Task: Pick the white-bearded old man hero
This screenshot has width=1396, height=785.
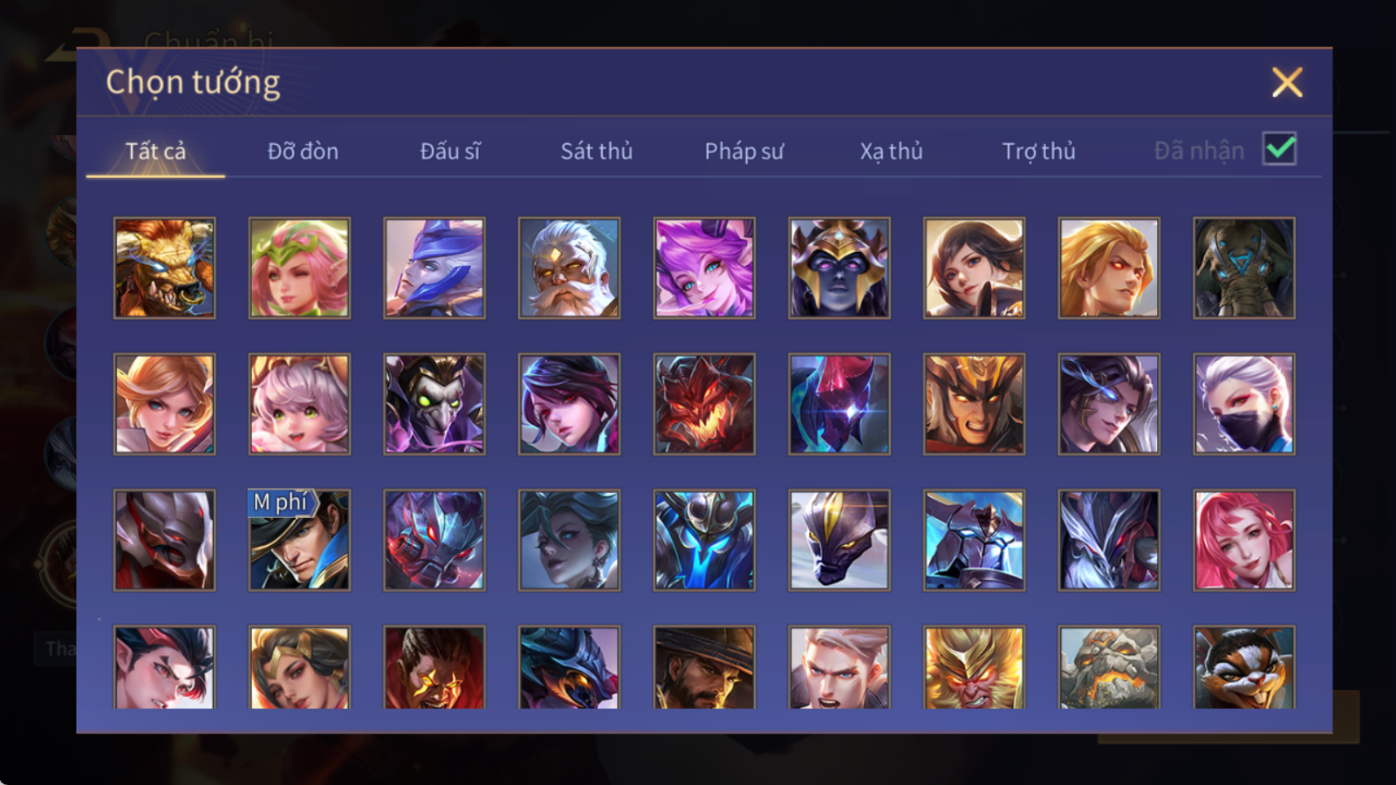Action: tap(569, 268)
